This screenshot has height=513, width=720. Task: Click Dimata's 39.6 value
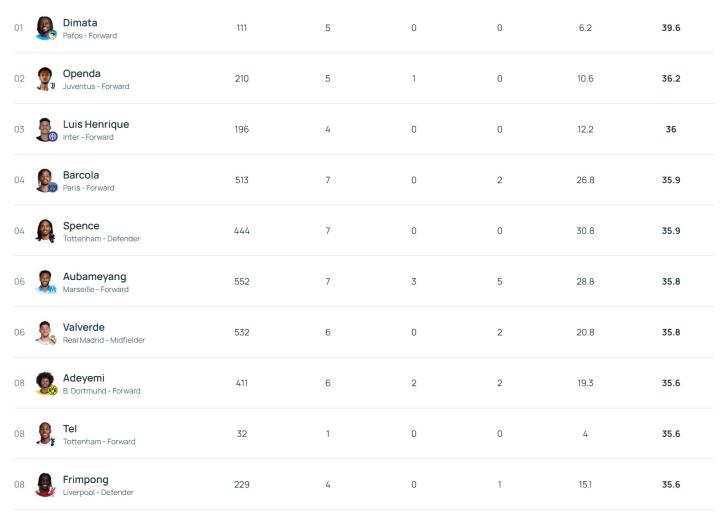671,28
